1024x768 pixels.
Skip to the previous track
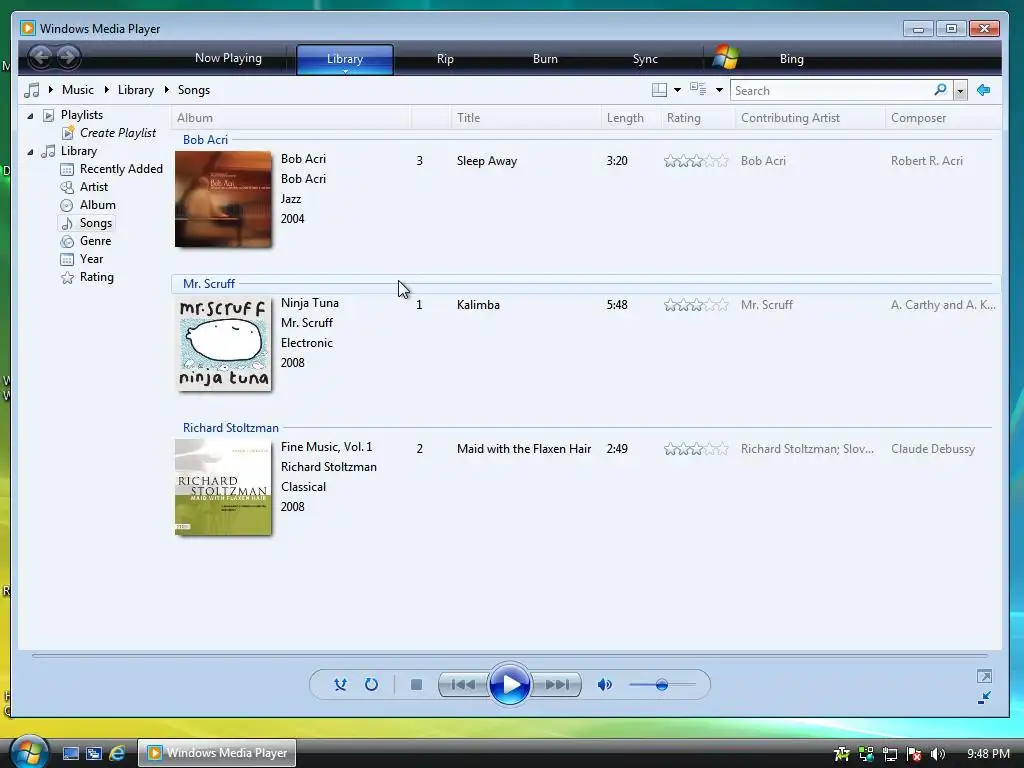(x=464, y=684)
